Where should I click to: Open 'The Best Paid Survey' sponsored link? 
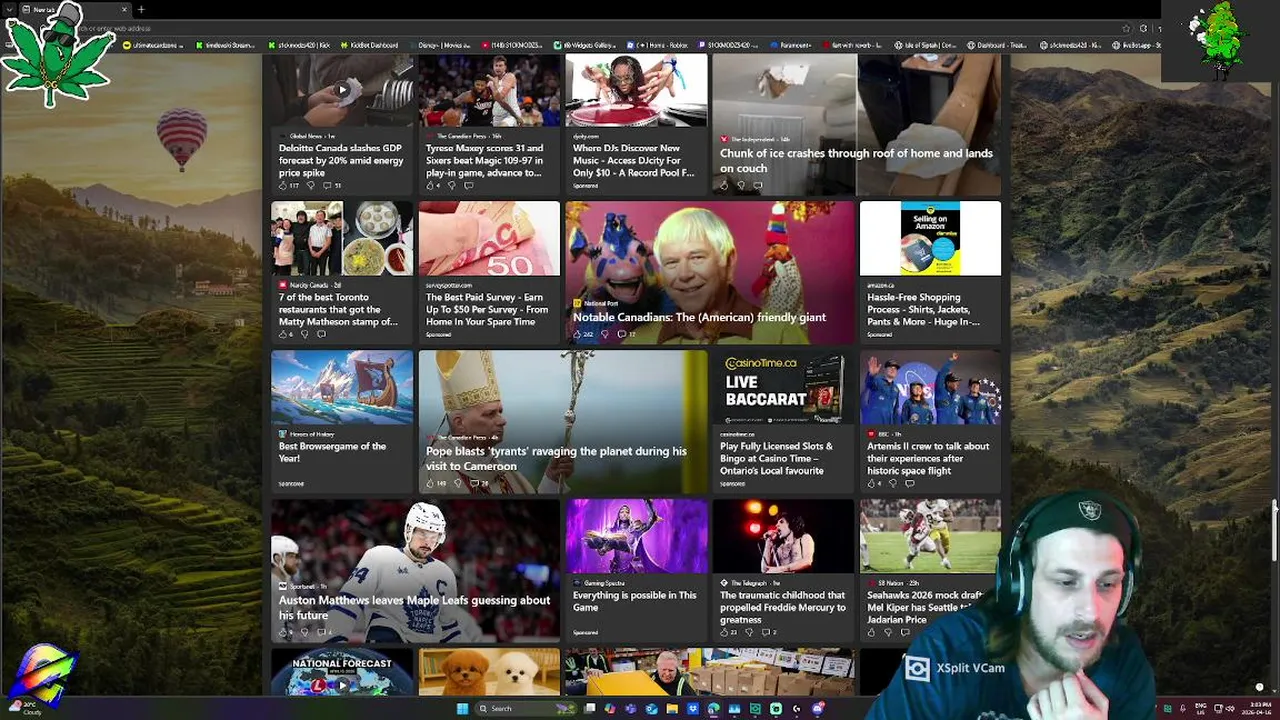coord(487,309)
